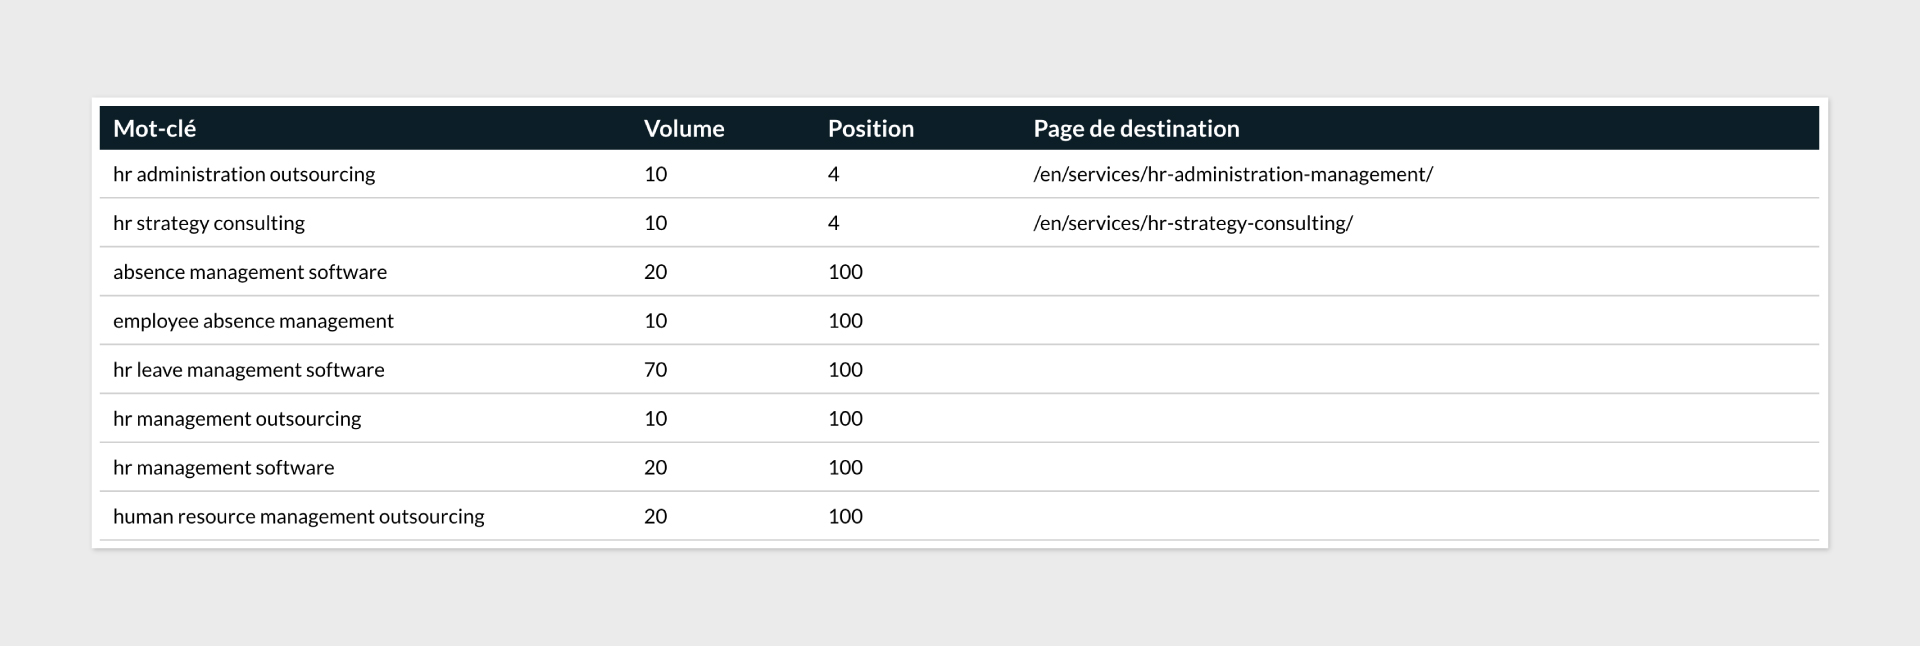Screen dimensions: 1920x646
Task: Click the "hr strategy consulting" keyword
Action: 209,223
